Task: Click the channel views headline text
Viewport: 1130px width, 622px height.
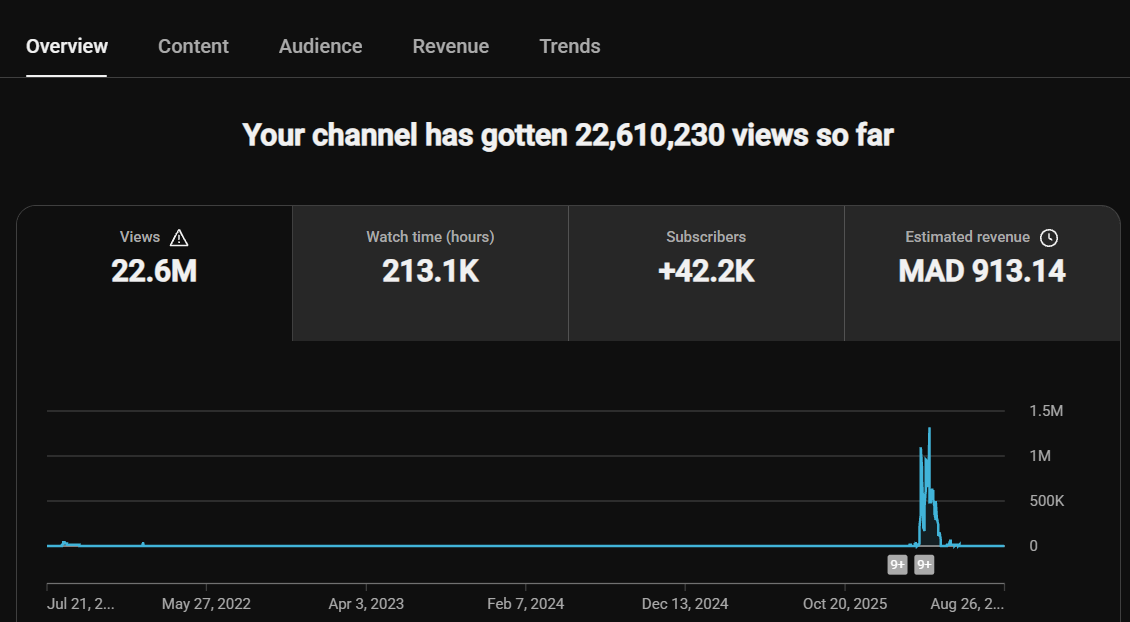Action: [x=568, y=135]
